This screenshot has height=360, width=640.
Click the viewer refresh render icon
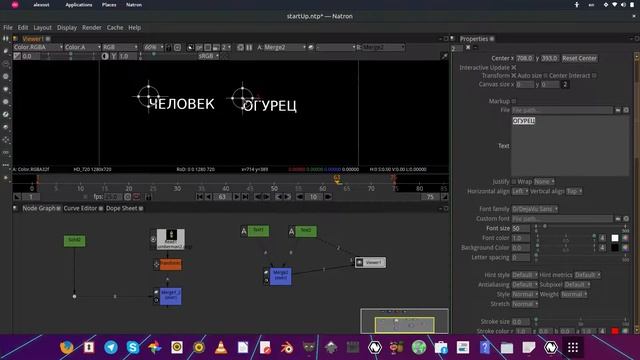(240, 47)
